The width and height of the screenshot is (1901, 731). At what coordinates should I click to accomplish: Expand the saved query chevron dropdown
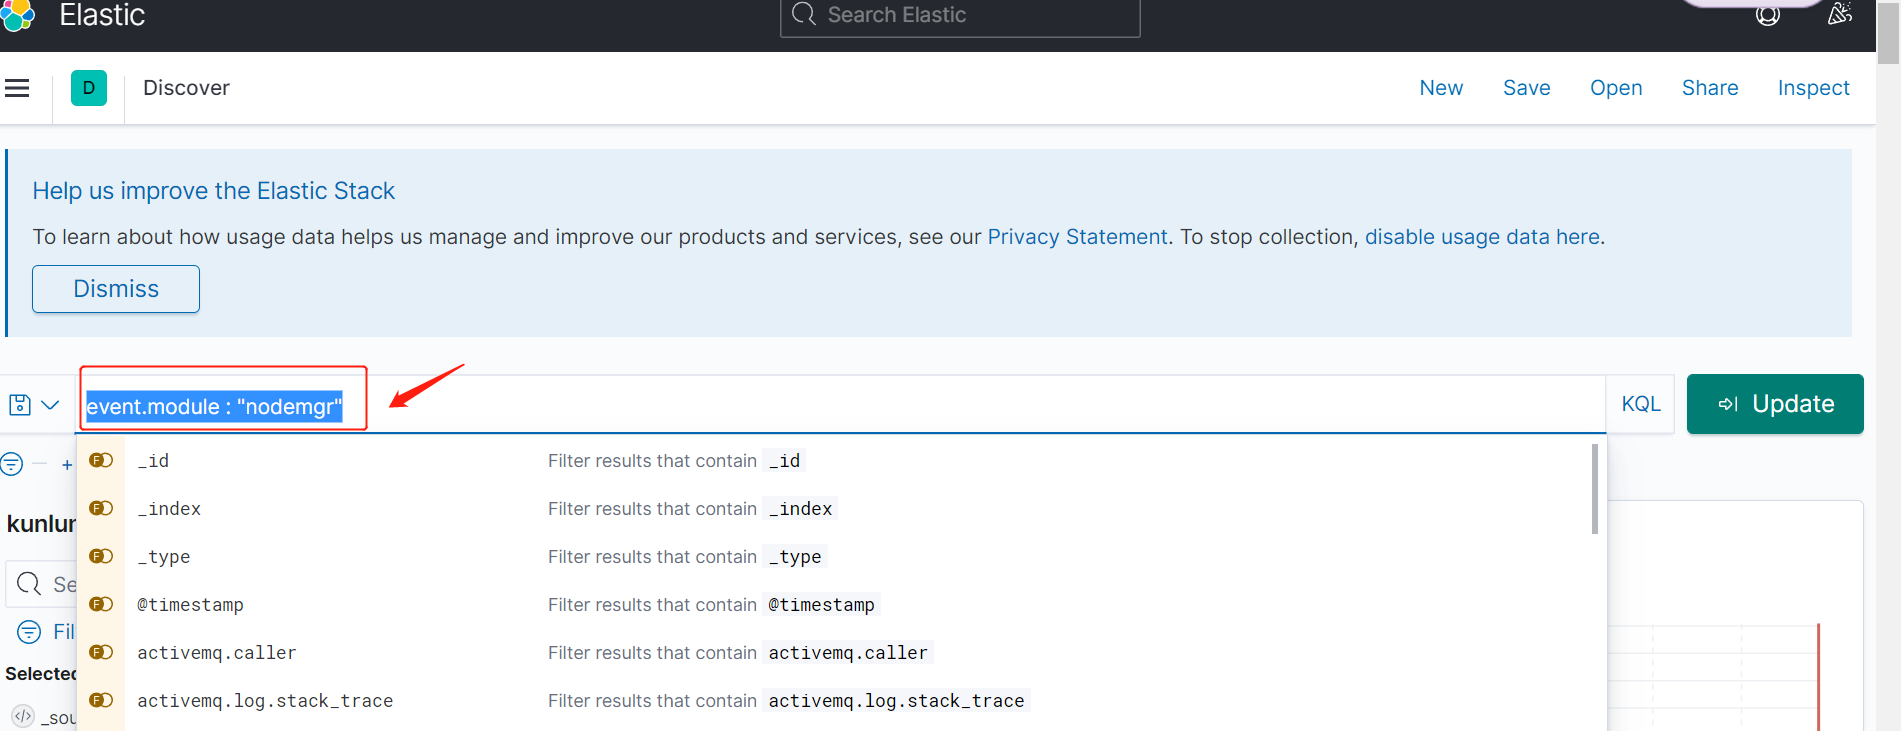click(x=50, y=405)
